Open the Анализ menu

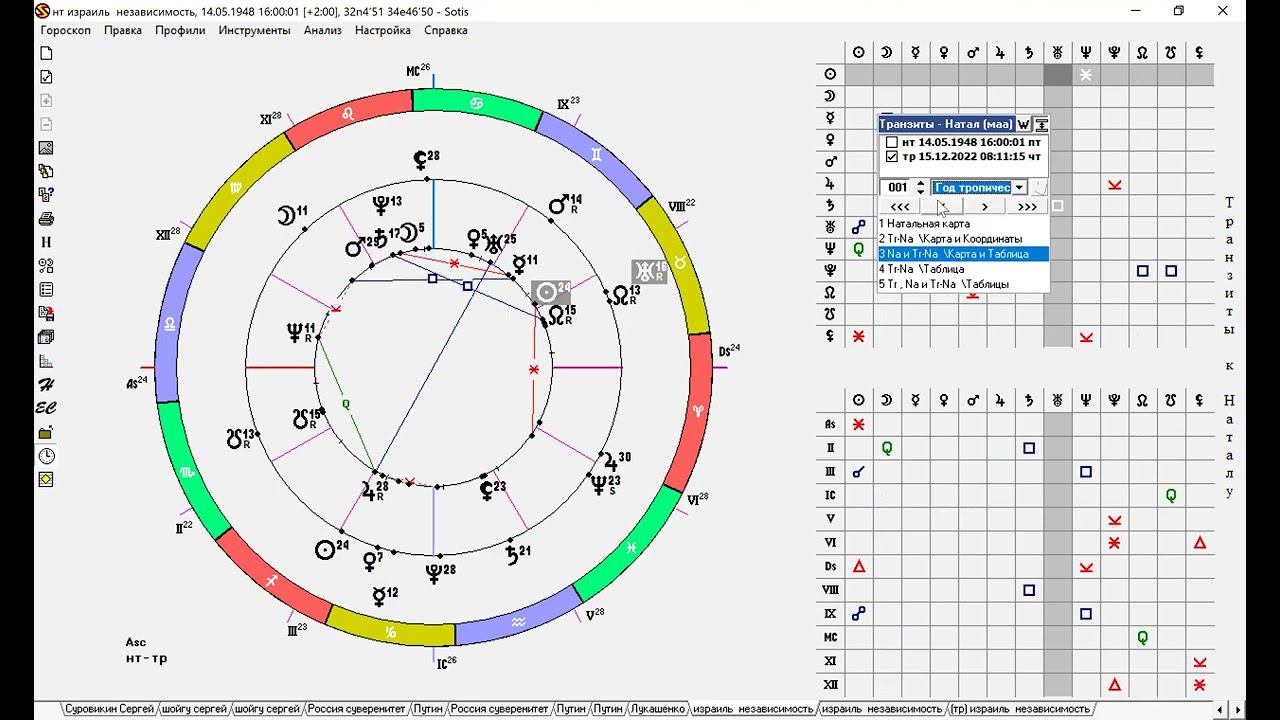click(322, 30)
